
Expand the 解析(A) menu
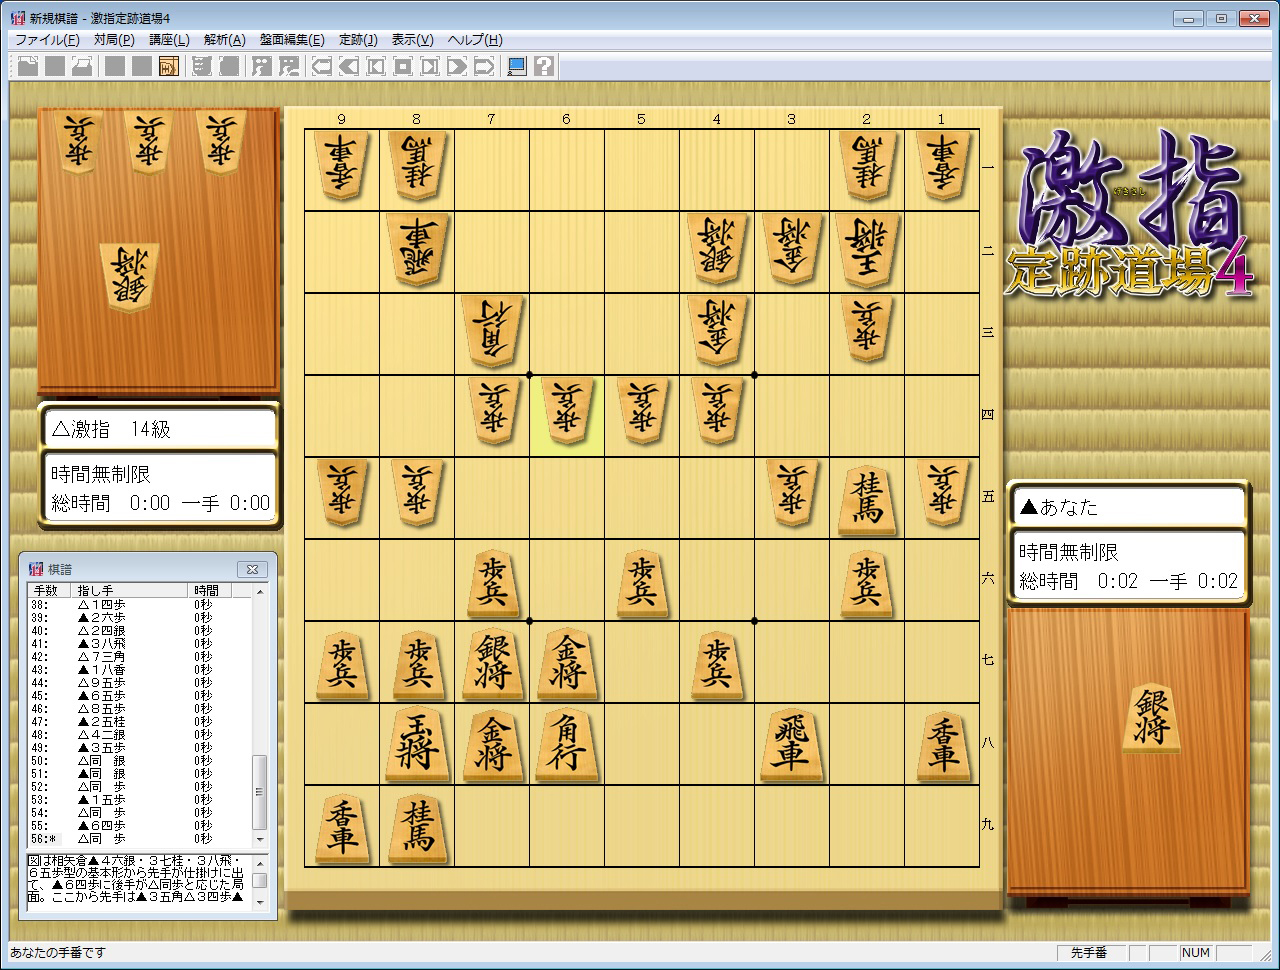[x=224, y=40]
